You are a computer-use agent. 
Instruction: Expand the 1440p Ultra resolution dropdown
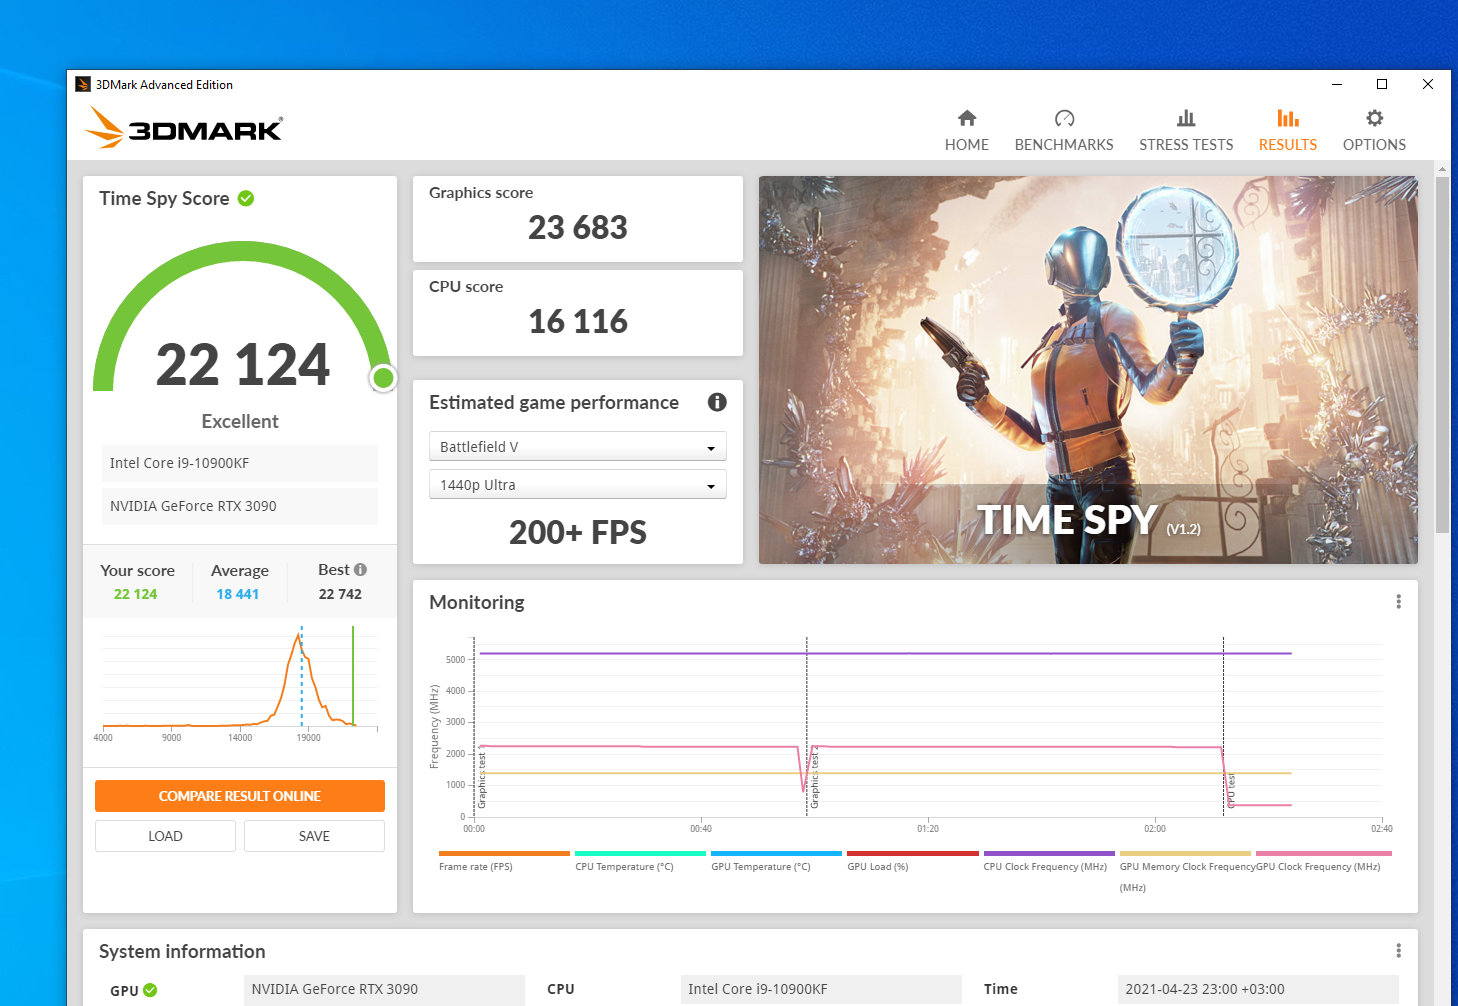578,484
